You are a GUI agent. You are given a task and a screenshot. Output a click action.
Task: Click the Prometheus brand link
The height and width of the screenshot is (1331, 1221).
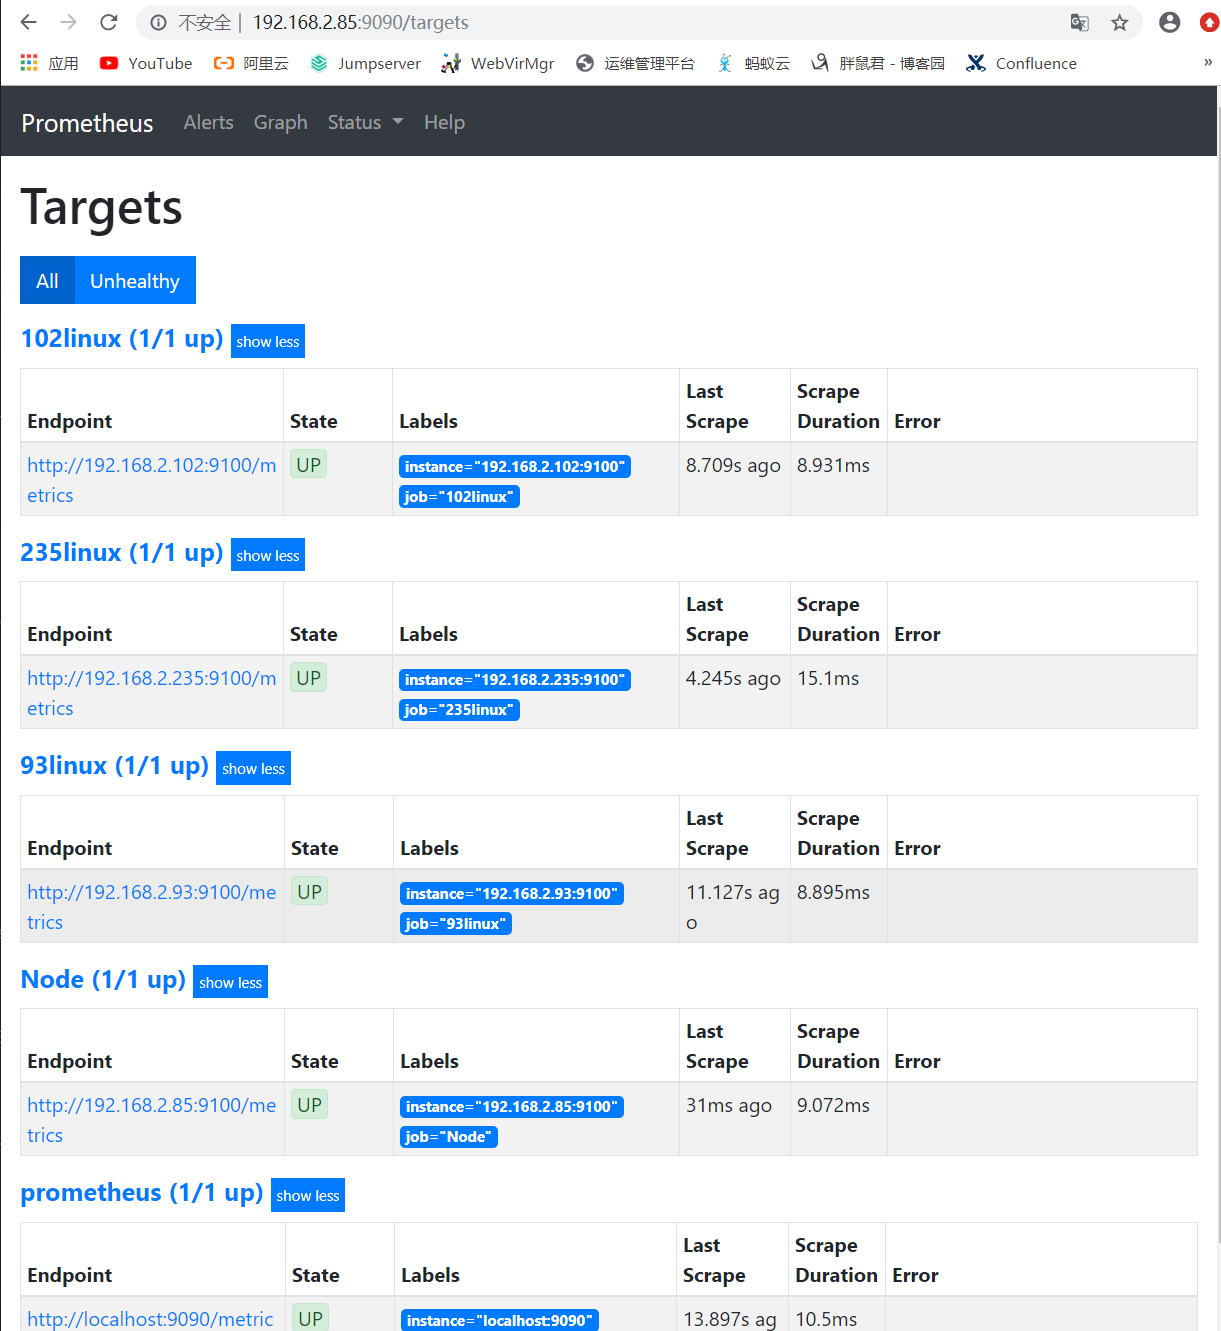tap(87, 123)
